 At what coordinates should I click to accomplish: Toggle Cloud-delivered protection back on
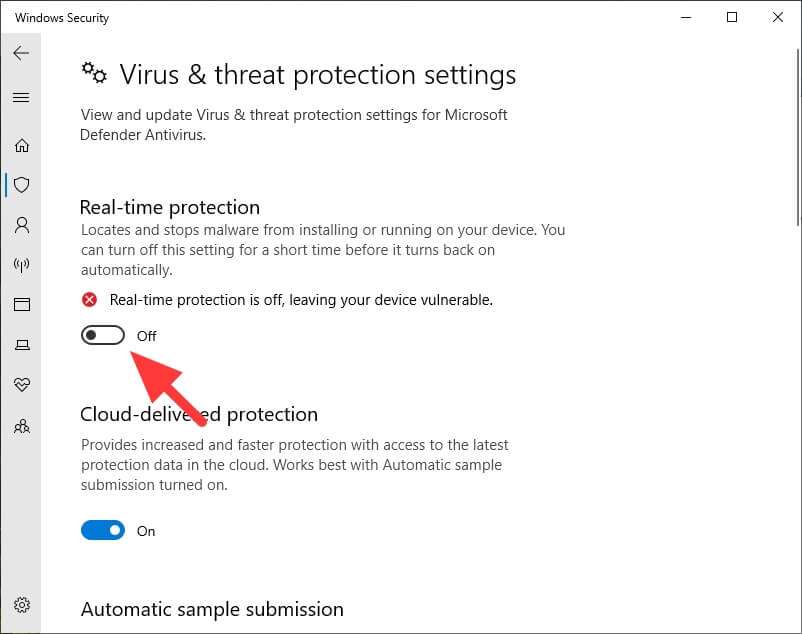coord(102,530)
